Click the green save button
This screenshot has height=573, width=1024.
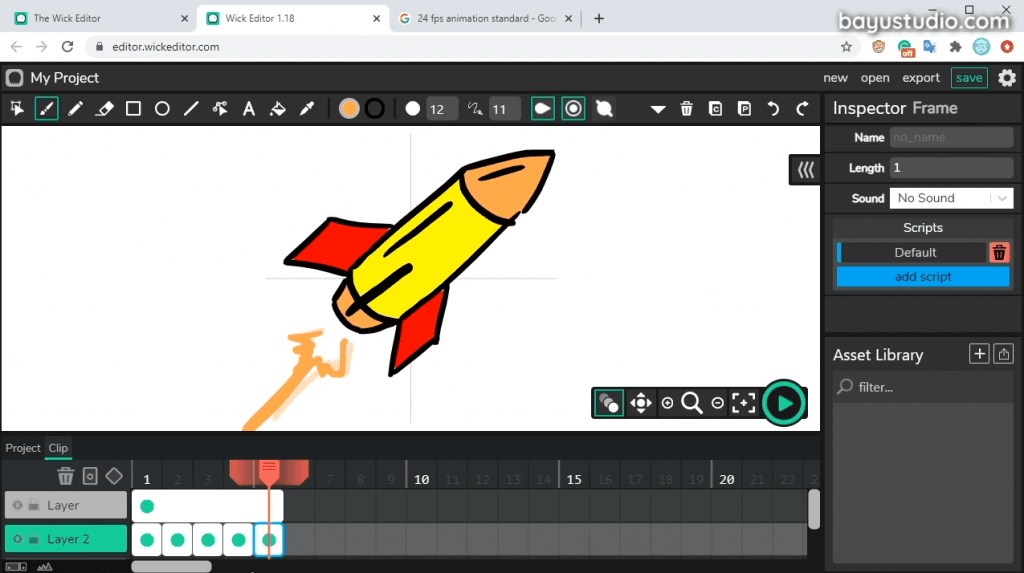(x=969, y=78)
